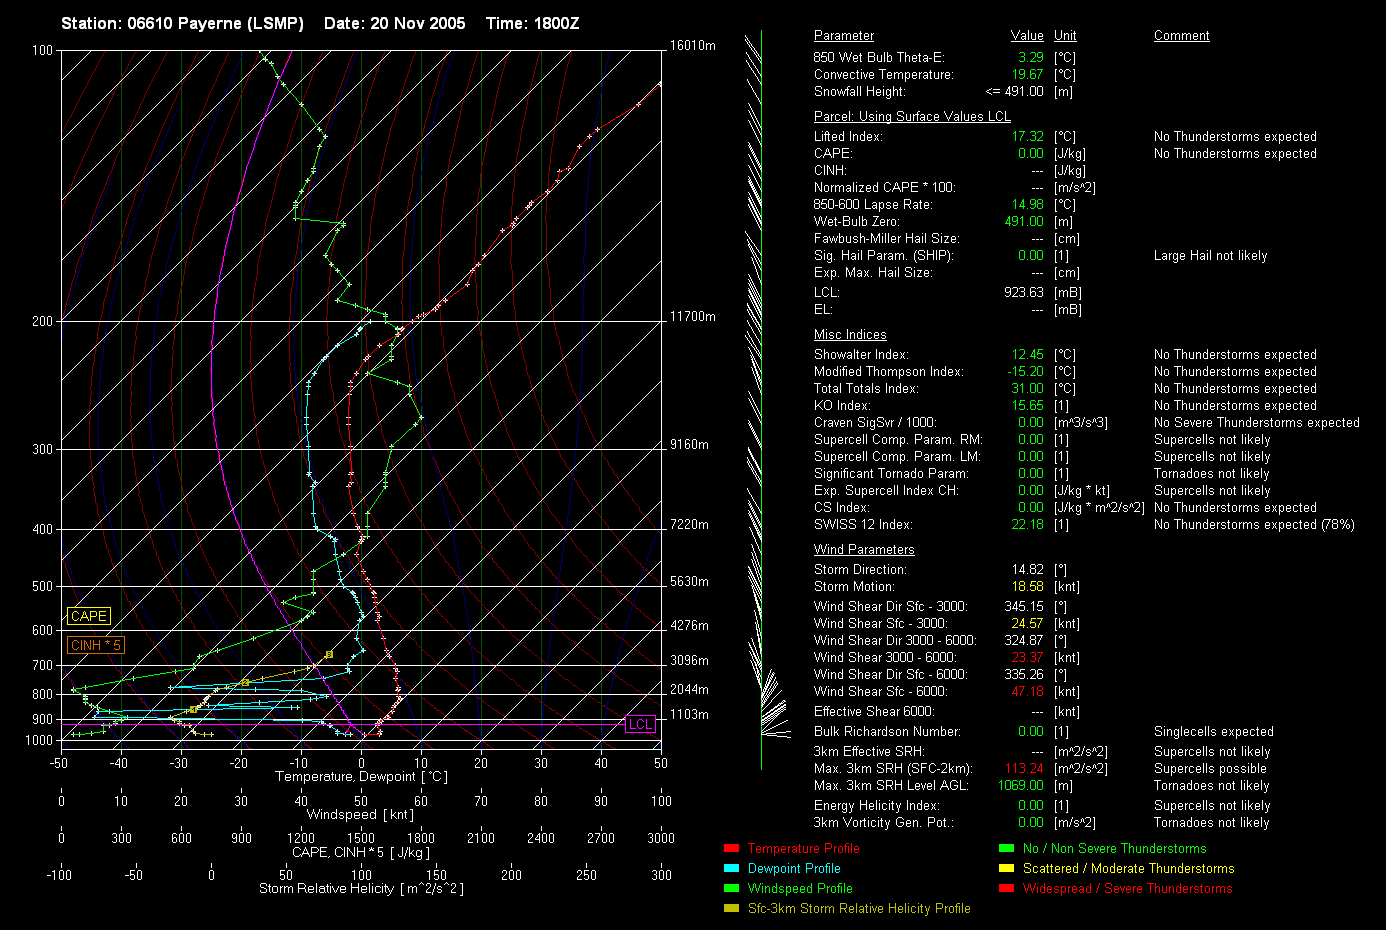This screenshot has height=930, width=1386.
Task: Click the 'Singlecells expected' comment
Action: point(1214,731)
